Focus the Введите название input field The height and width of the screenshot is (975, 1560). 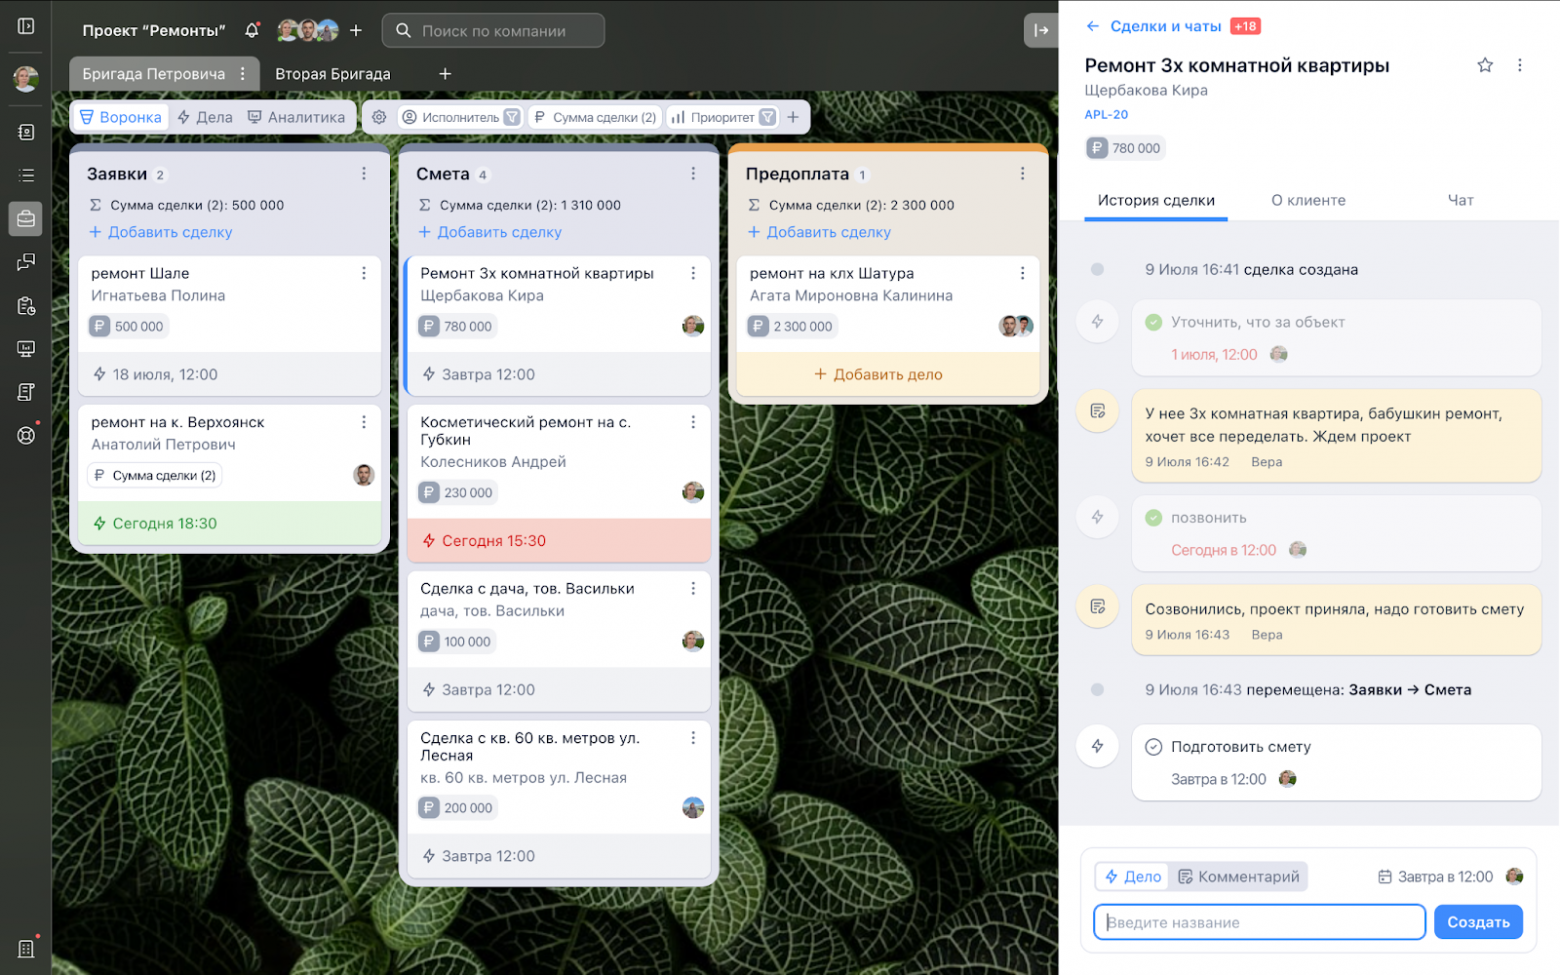tap(1259, 922)
